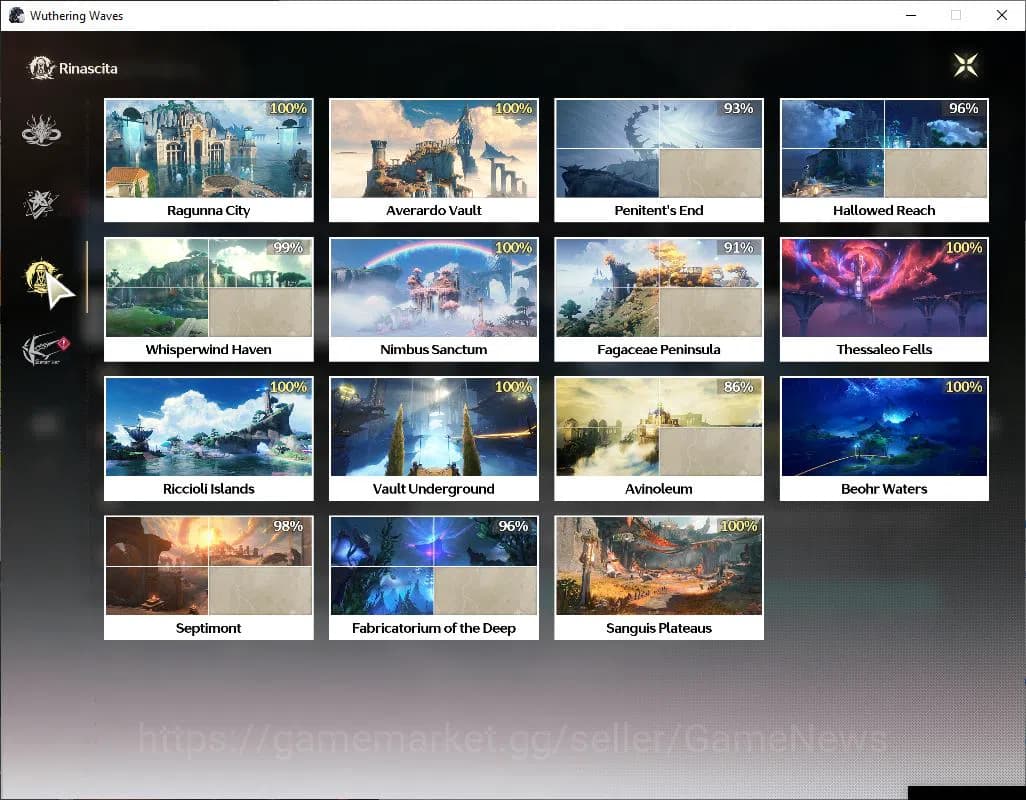The width and height of the screenshot is (1026, 800).
Task: View Hallowed Reach exploration progress
Action: coord(884,159)
